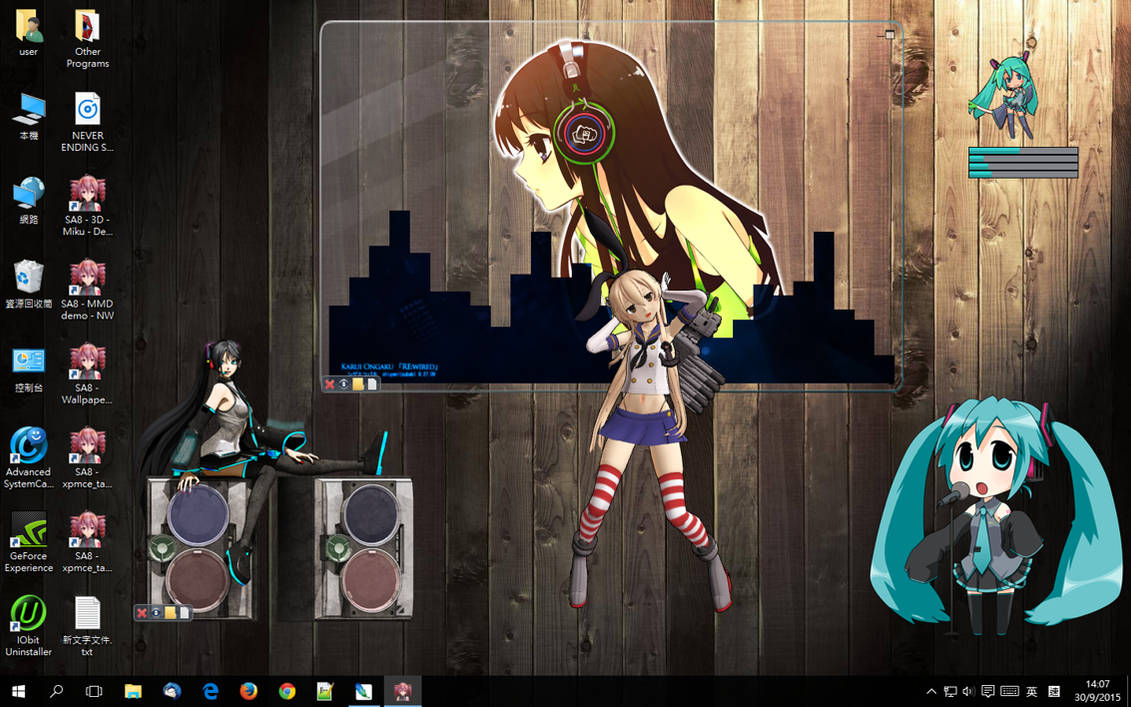The height and width of the screenshot is (707, 1131).
Task: Open Firefox from the taskbar
Action: pyautogui.click(x=248, y=691)
